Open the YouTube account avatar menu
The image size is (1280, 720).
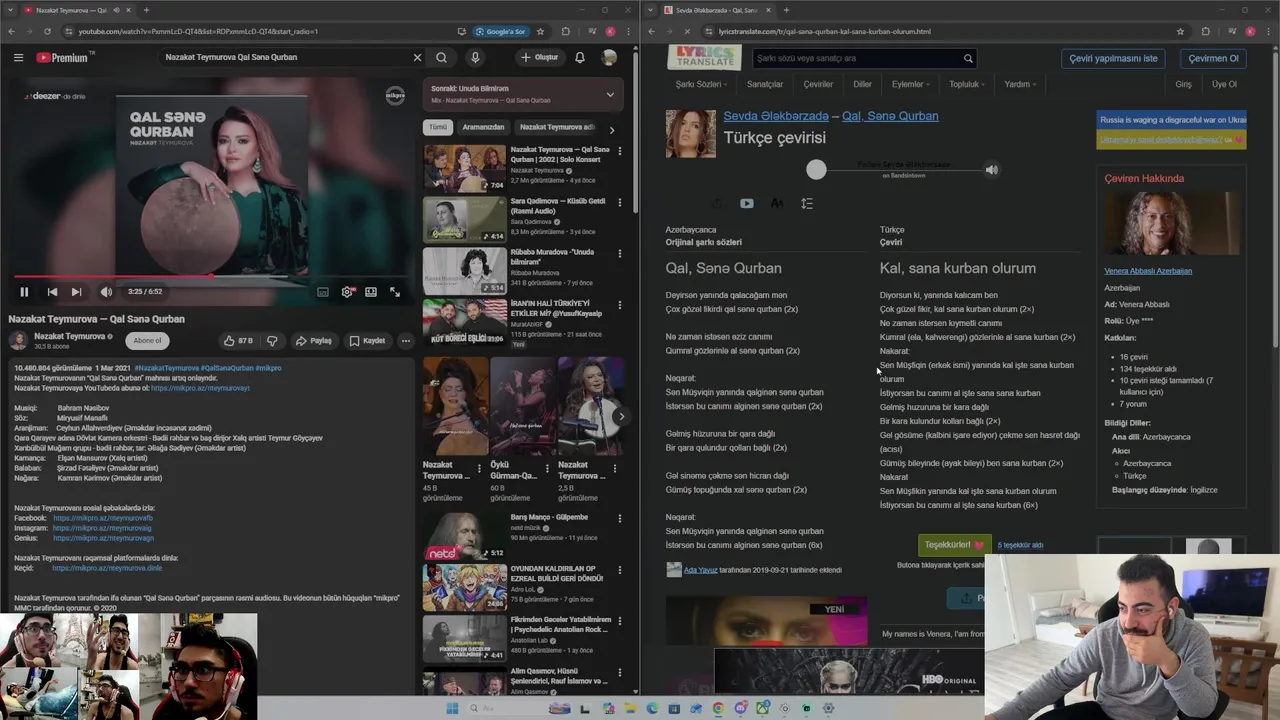(x=609, y=57)
